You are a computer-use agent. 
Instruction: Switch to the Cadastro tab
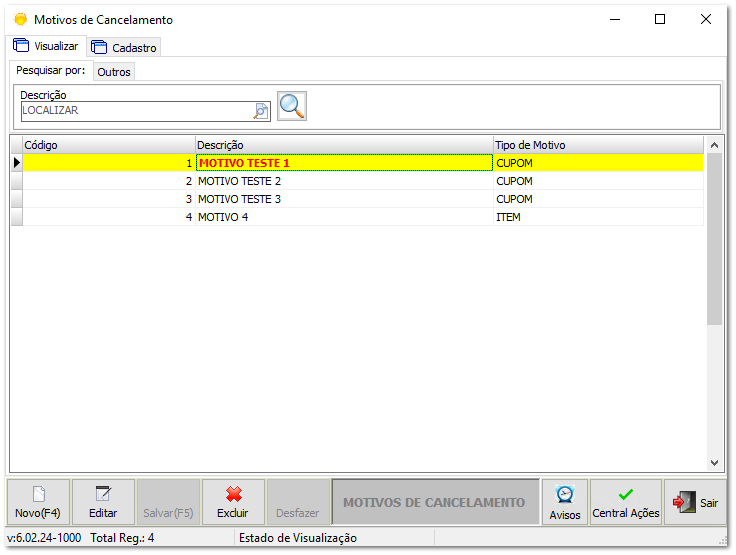point(124,47)
